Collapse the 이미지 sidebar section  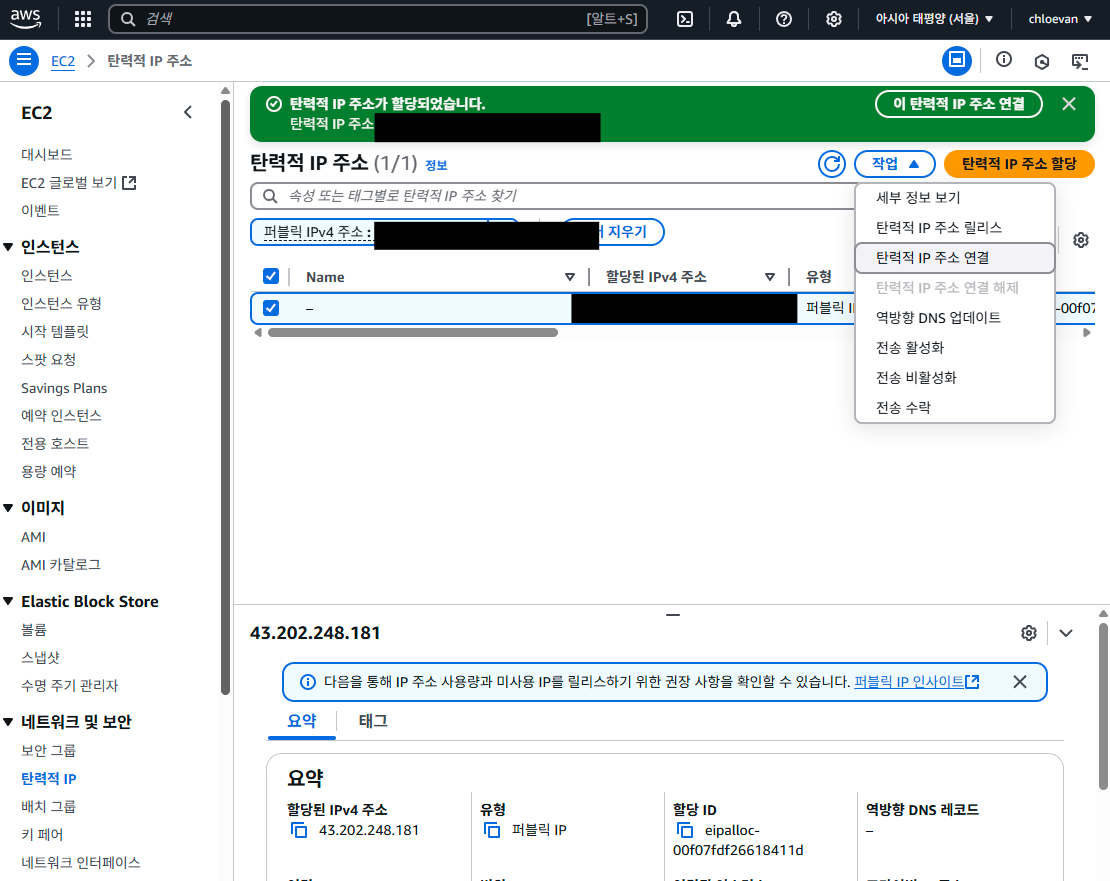pyautogui.click(x=8, y=508)
